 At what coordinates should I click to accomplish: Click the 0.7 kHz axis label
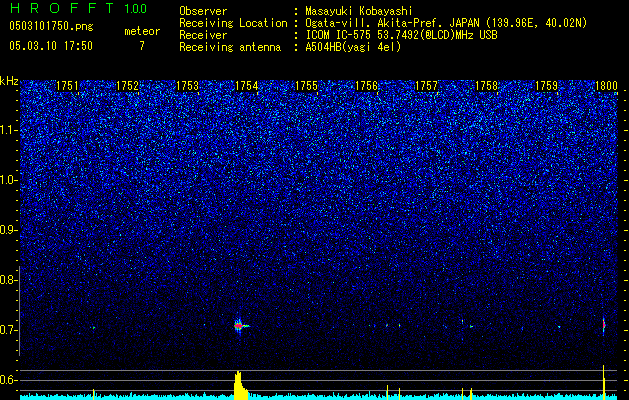pos(9,330)
